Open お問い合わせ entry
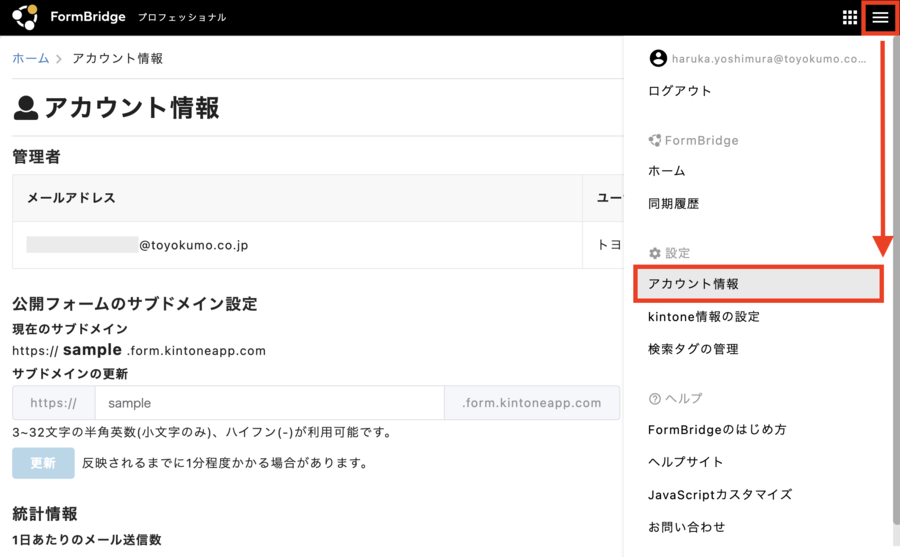The height and width of the screenshot is (557, 900). [686, 527]
